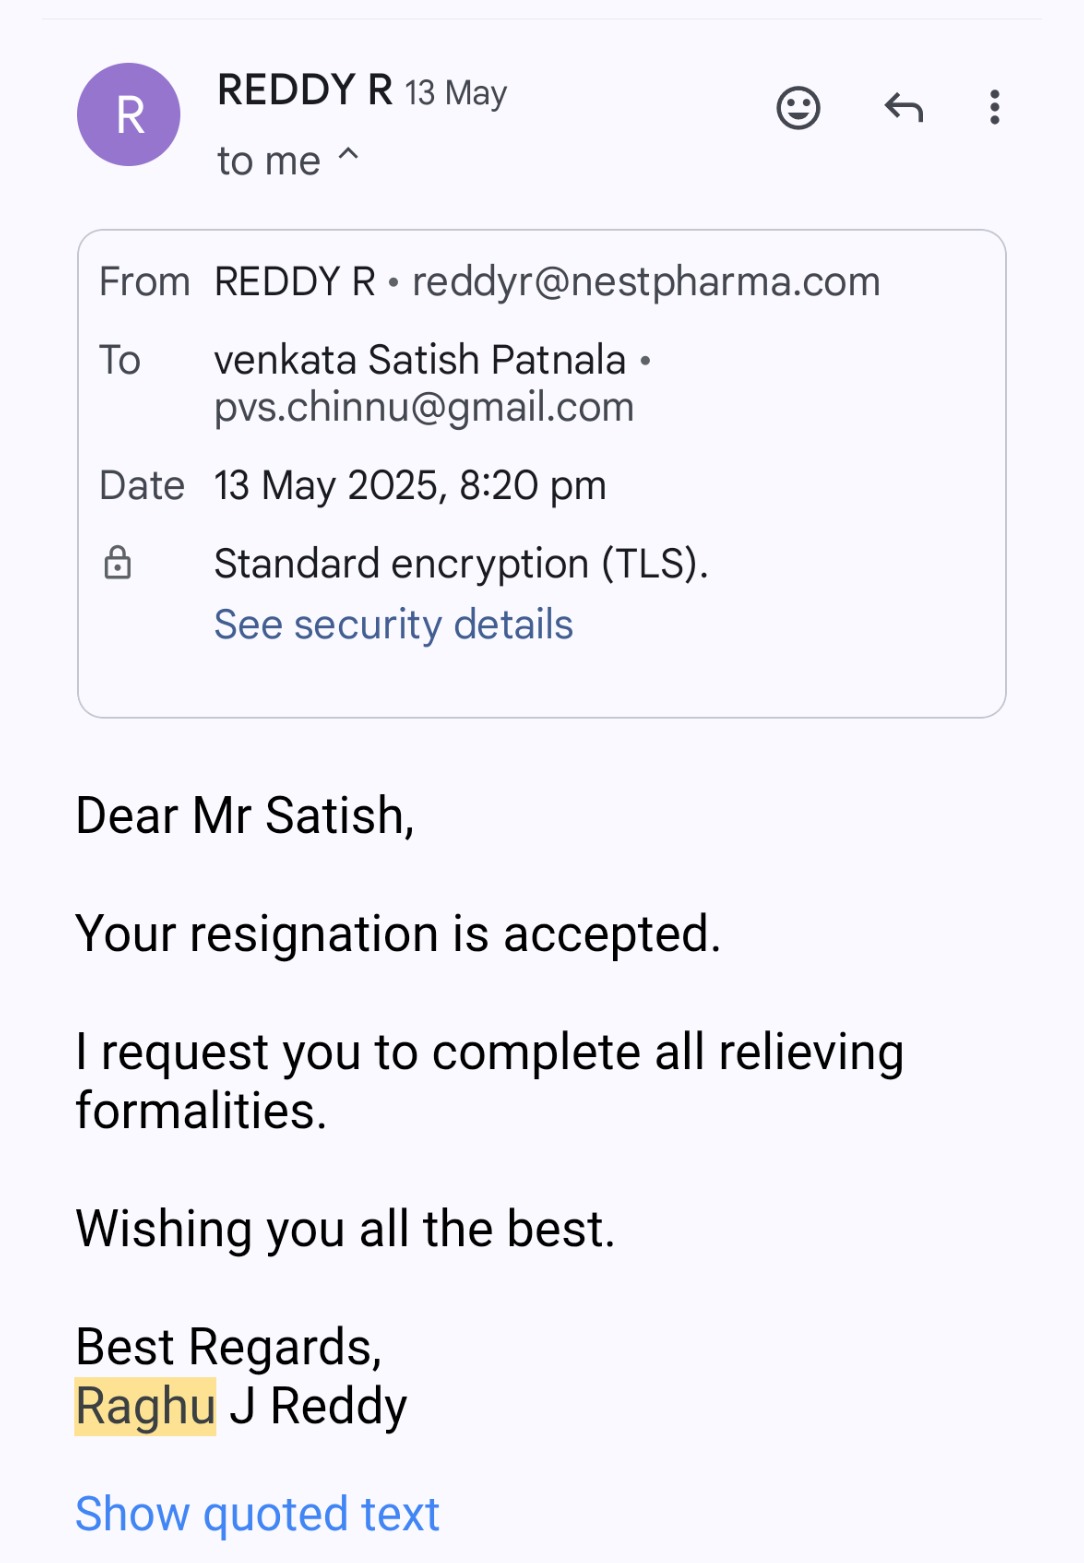The width and height of the screenshot is (1084, 1563).
Task: Click the 13 May date beside the sender name
Action: click(x=456, y=93)
